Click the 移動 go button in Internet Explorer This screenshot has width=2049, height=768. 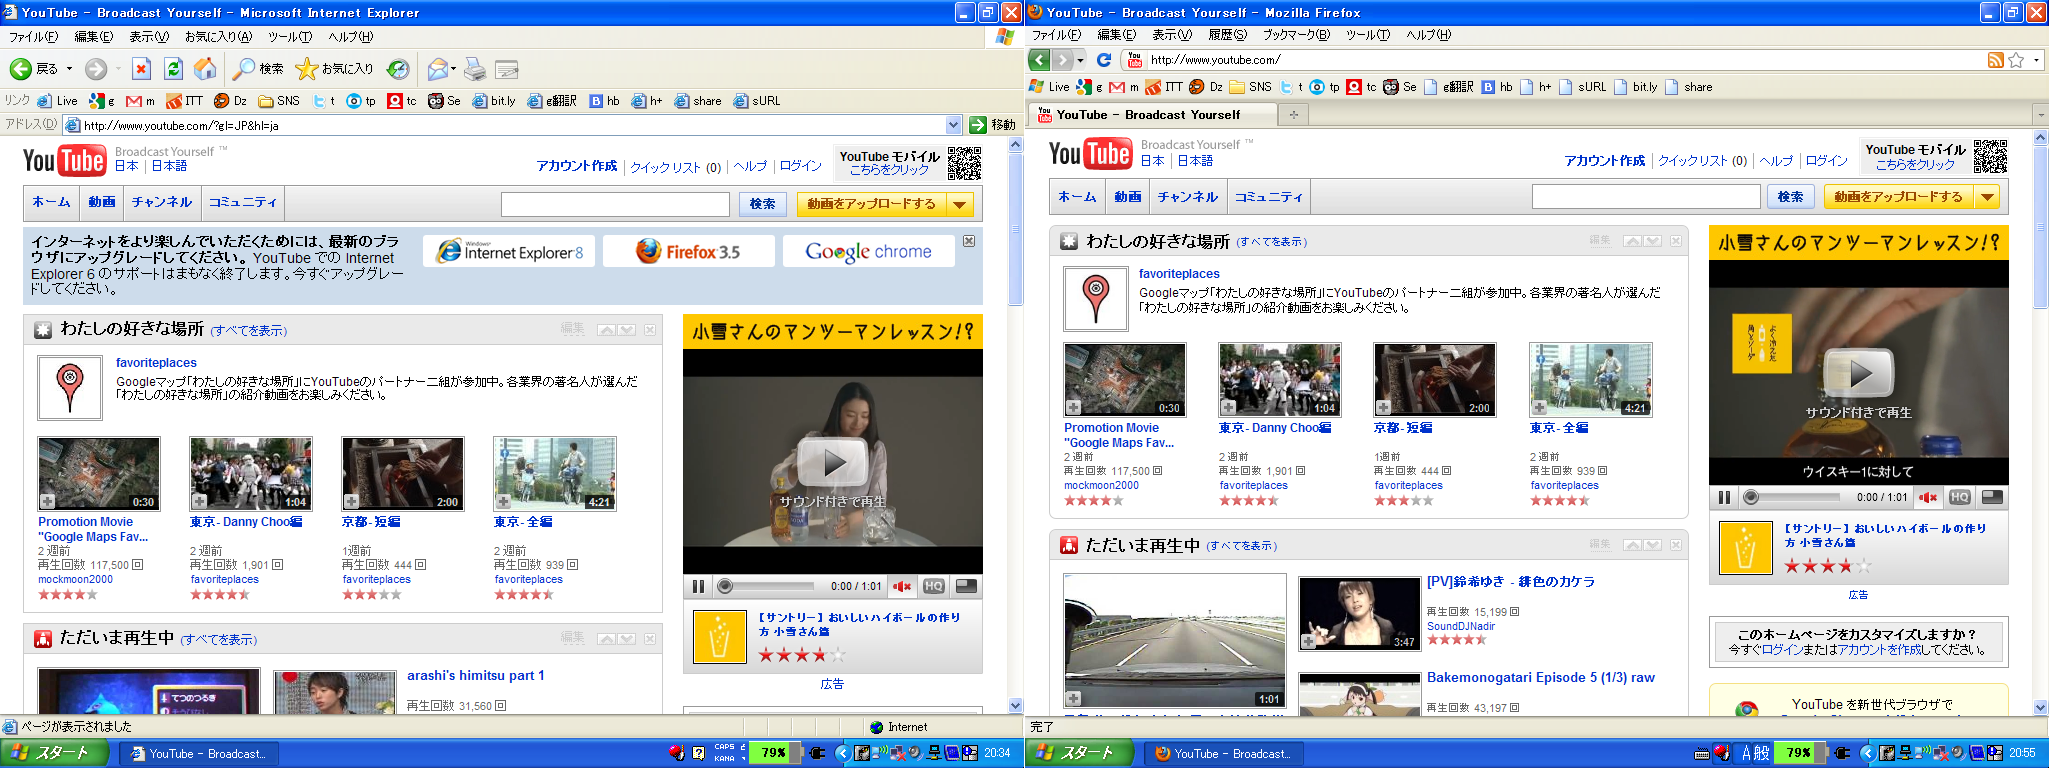(x=993, y=125)
